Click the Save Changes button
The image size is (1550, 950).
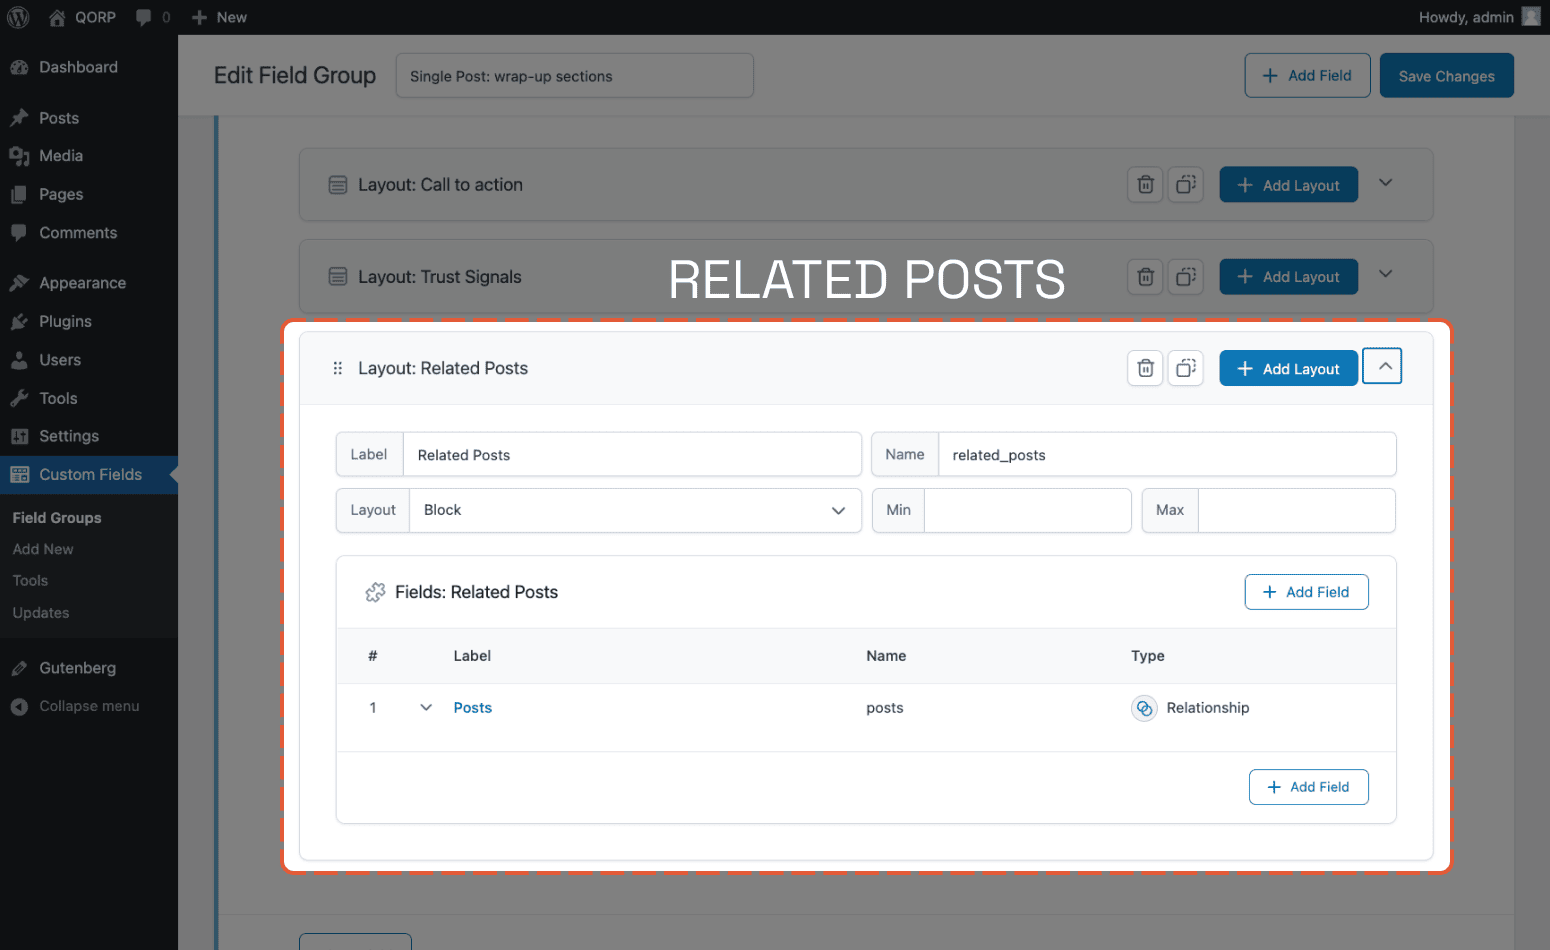point(1446,75)
